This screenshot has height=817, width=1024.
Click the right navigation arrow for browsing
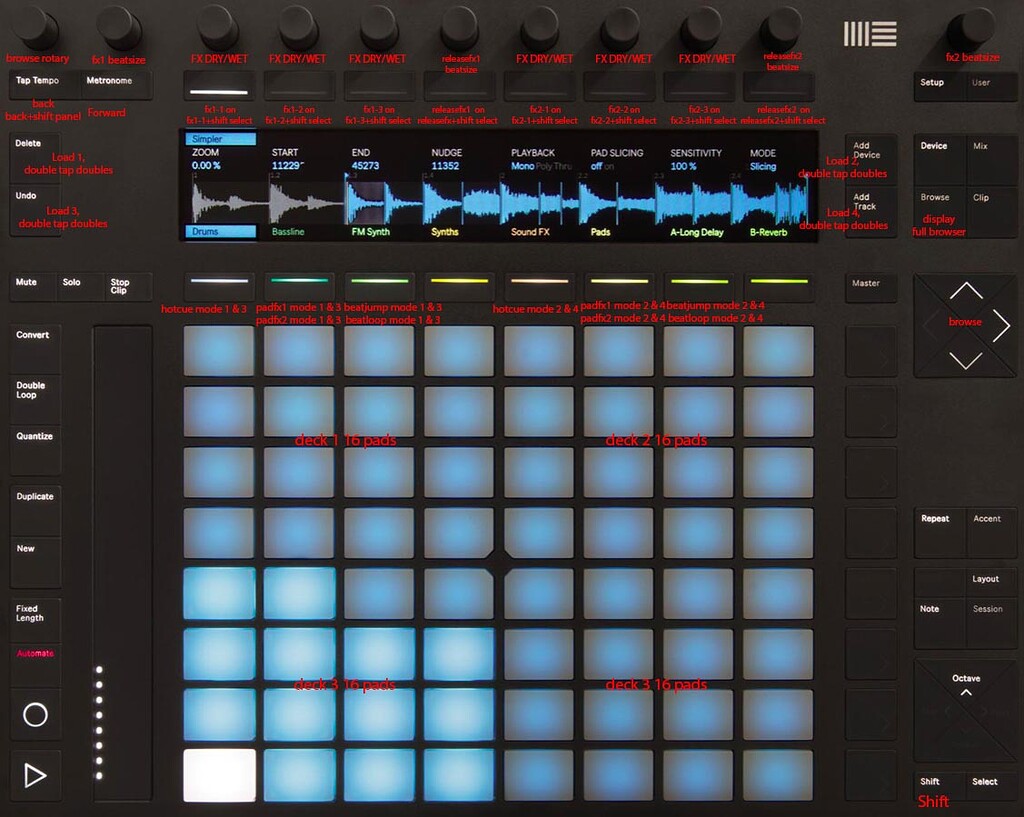[1000, 325]
